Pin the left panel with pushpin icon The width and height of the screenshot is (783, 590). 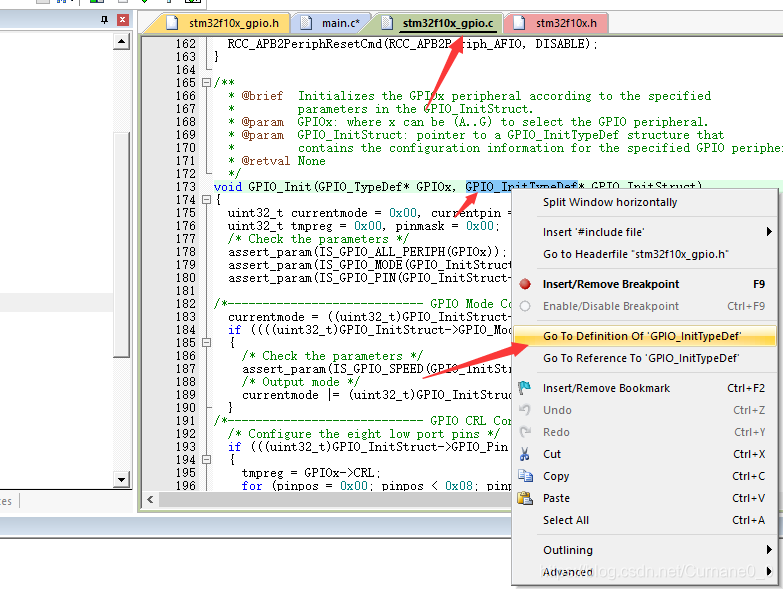click(104, 20)
